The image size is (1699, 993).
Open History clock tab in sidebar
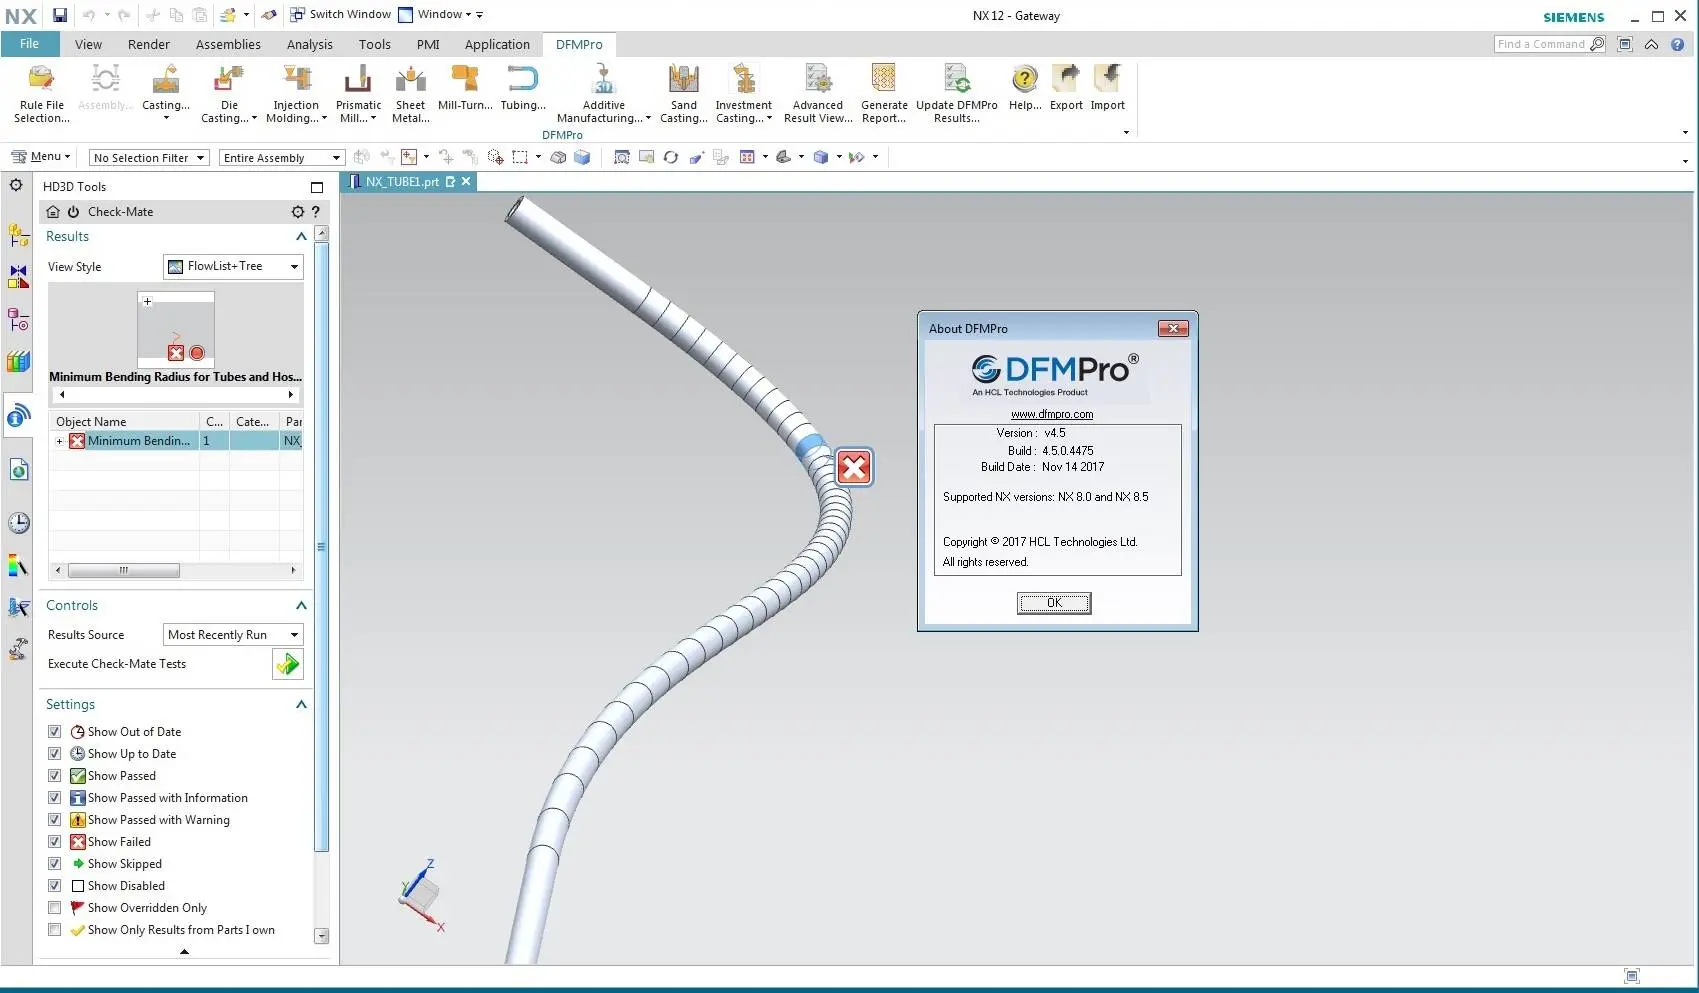pyautogui.click(x=18, y=523)
